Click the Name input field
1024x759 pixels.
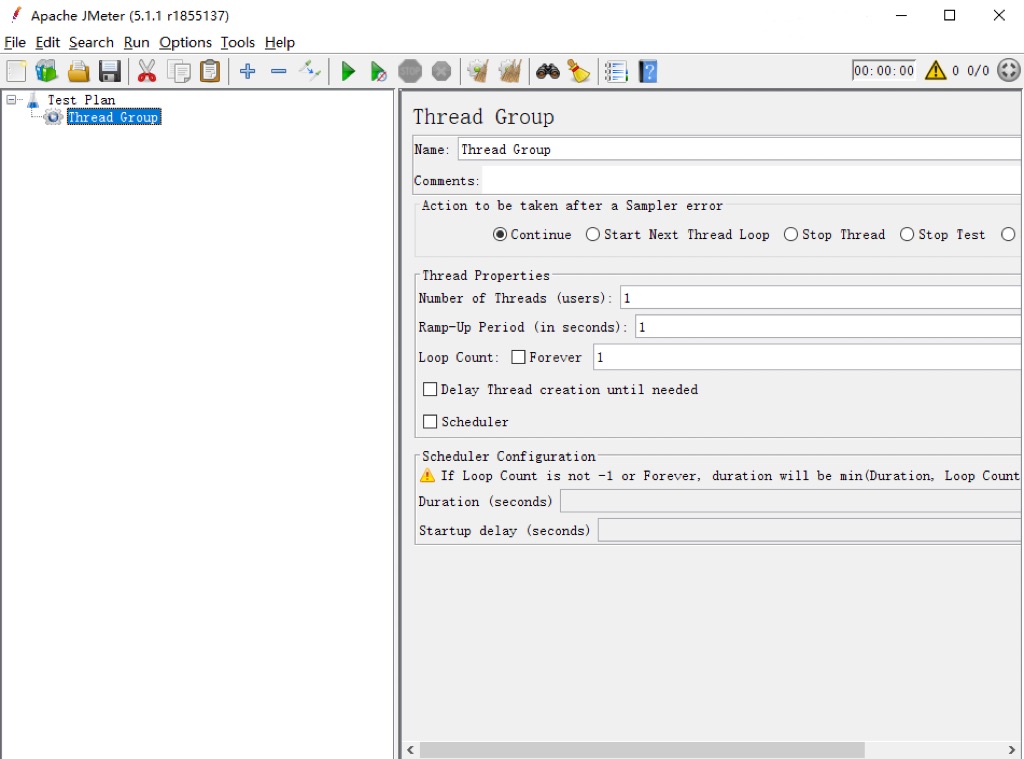tap(741, 150)
